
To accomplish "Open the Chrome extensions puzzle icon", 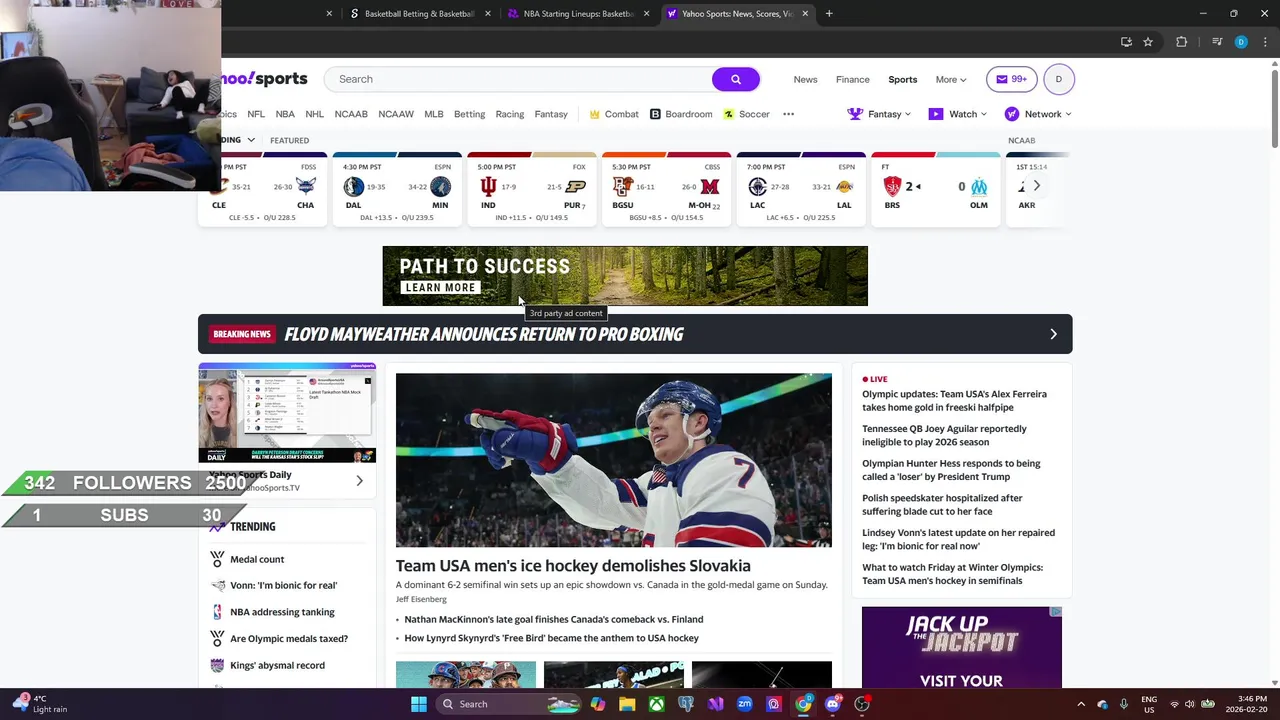I will pos(1182,42).
